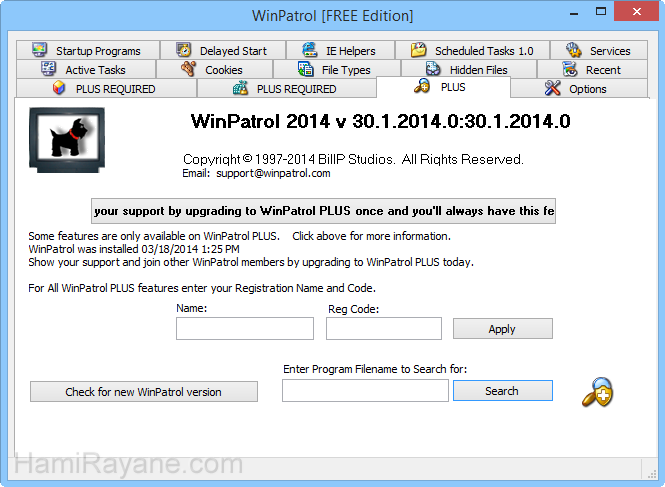Maximize the WinPatrol window
Screen dimensions: 665x487
(x=601, y=12)
